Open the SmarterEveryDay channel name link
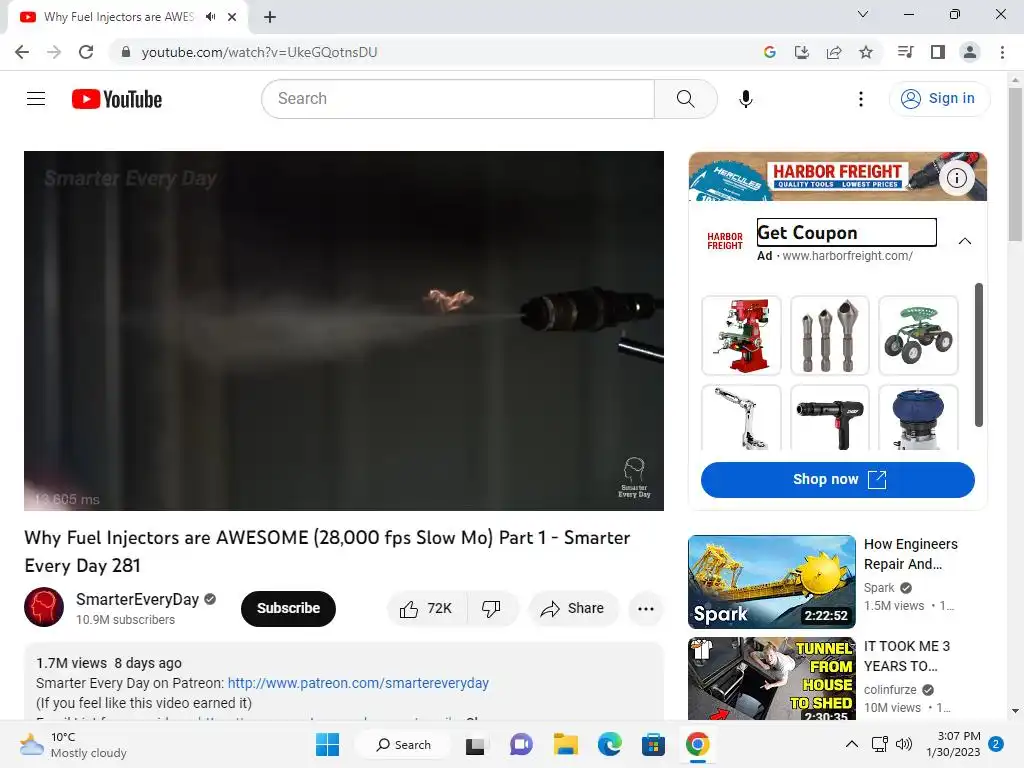Viewport: 1024px width, 768px height. pyautogui.click(x=137, y=600)
